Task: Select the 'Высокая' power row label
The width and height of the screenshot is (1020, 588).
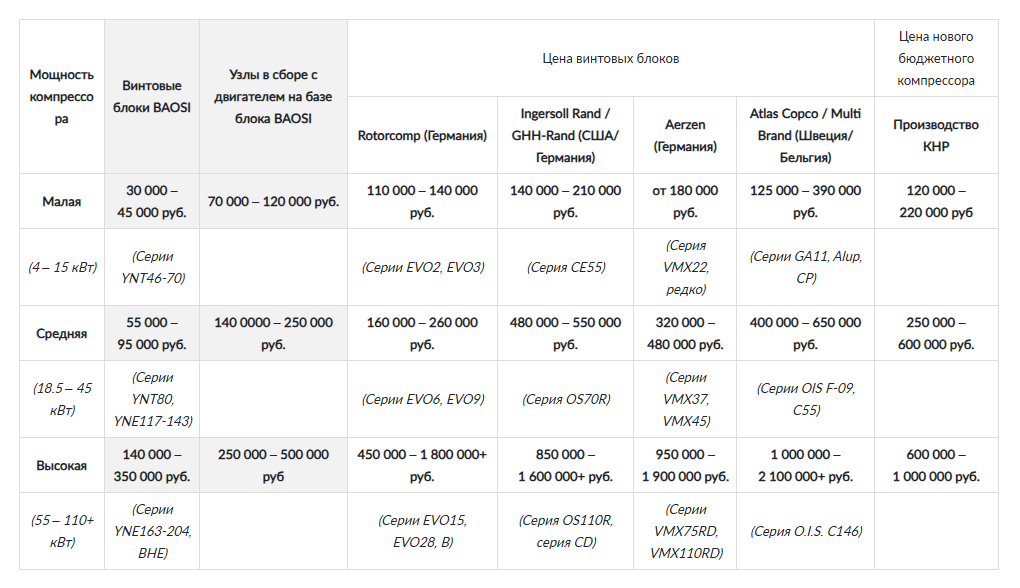Action: (62, 466)
